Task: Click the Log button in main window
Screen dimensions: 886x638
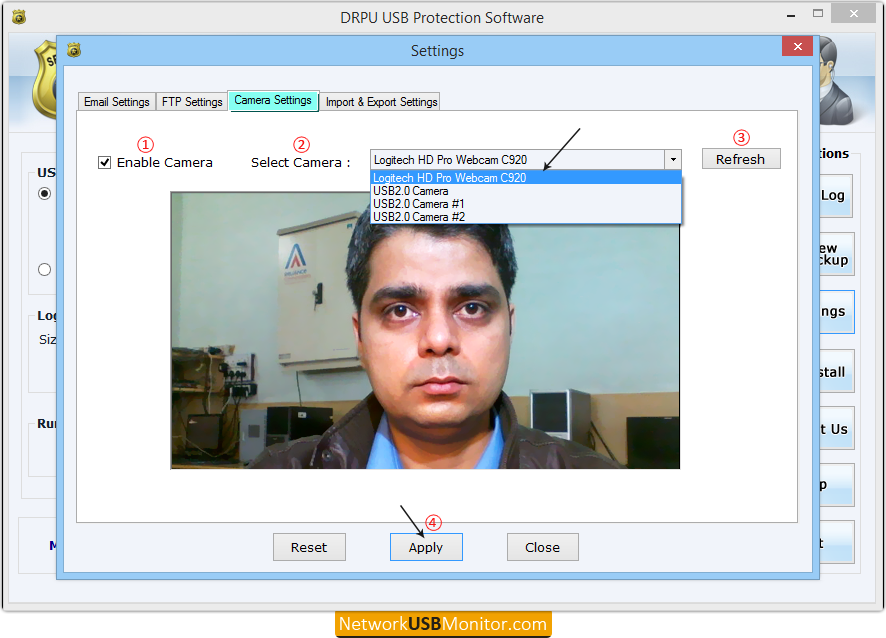Action: 836,196
